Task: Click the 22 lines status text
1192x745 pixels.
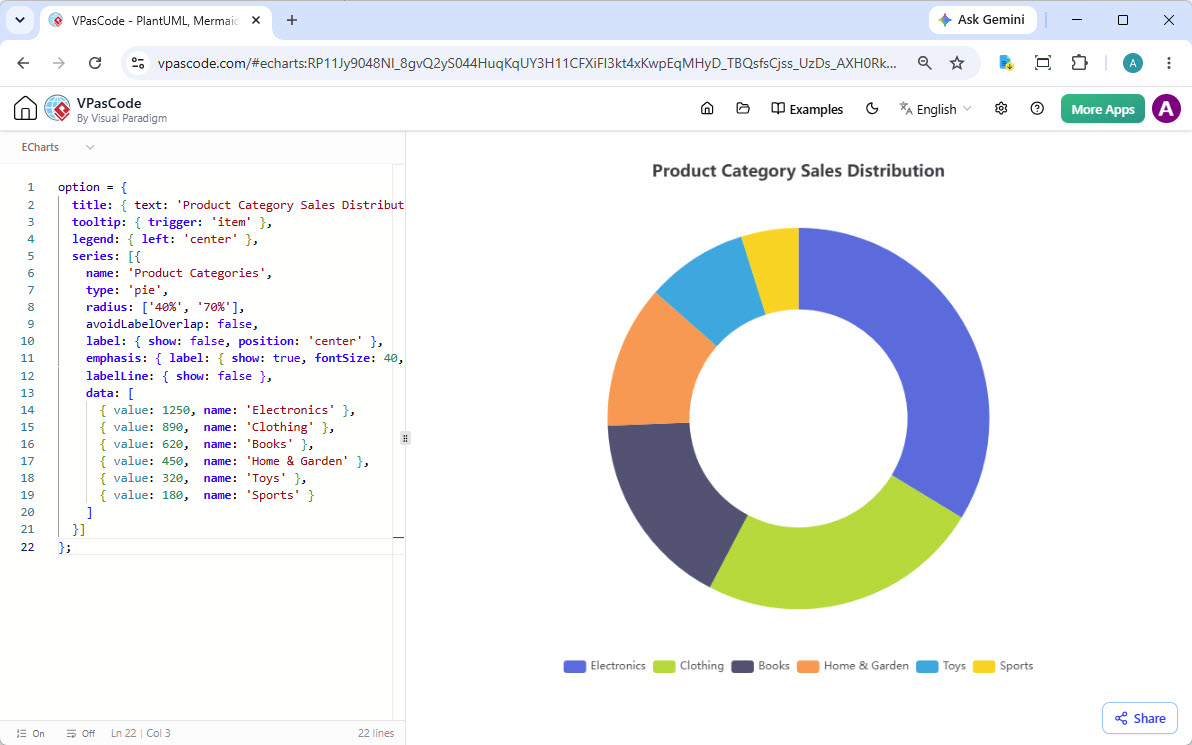Action: pos(376,733)
